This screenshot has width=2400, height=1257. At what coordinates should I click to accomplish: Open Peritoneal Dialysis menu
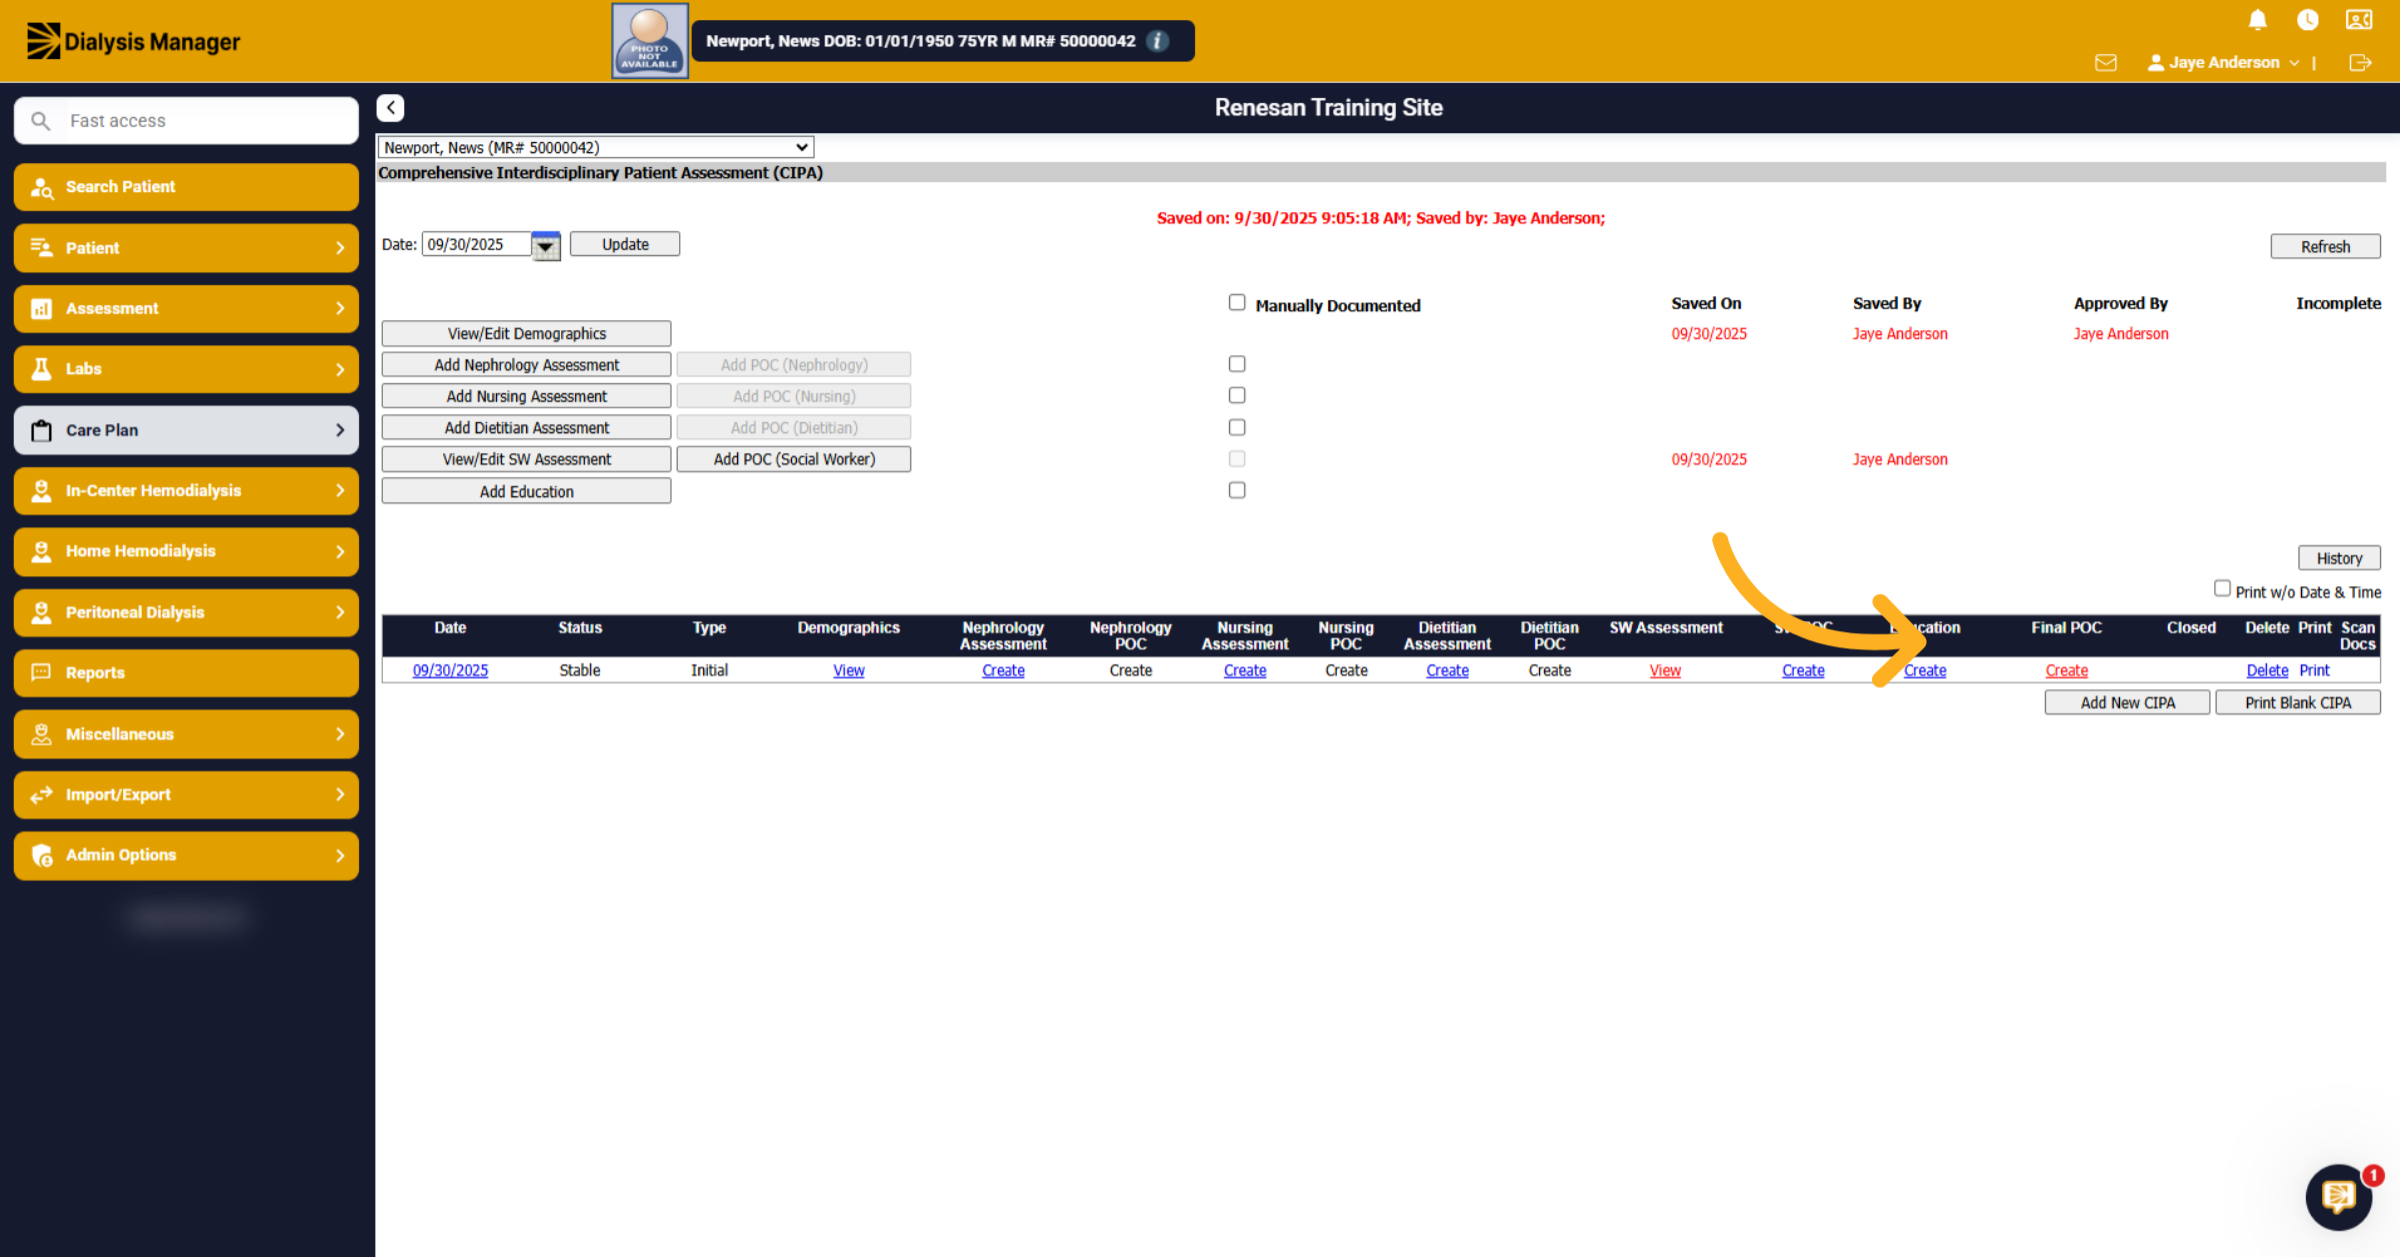(186, 612)
